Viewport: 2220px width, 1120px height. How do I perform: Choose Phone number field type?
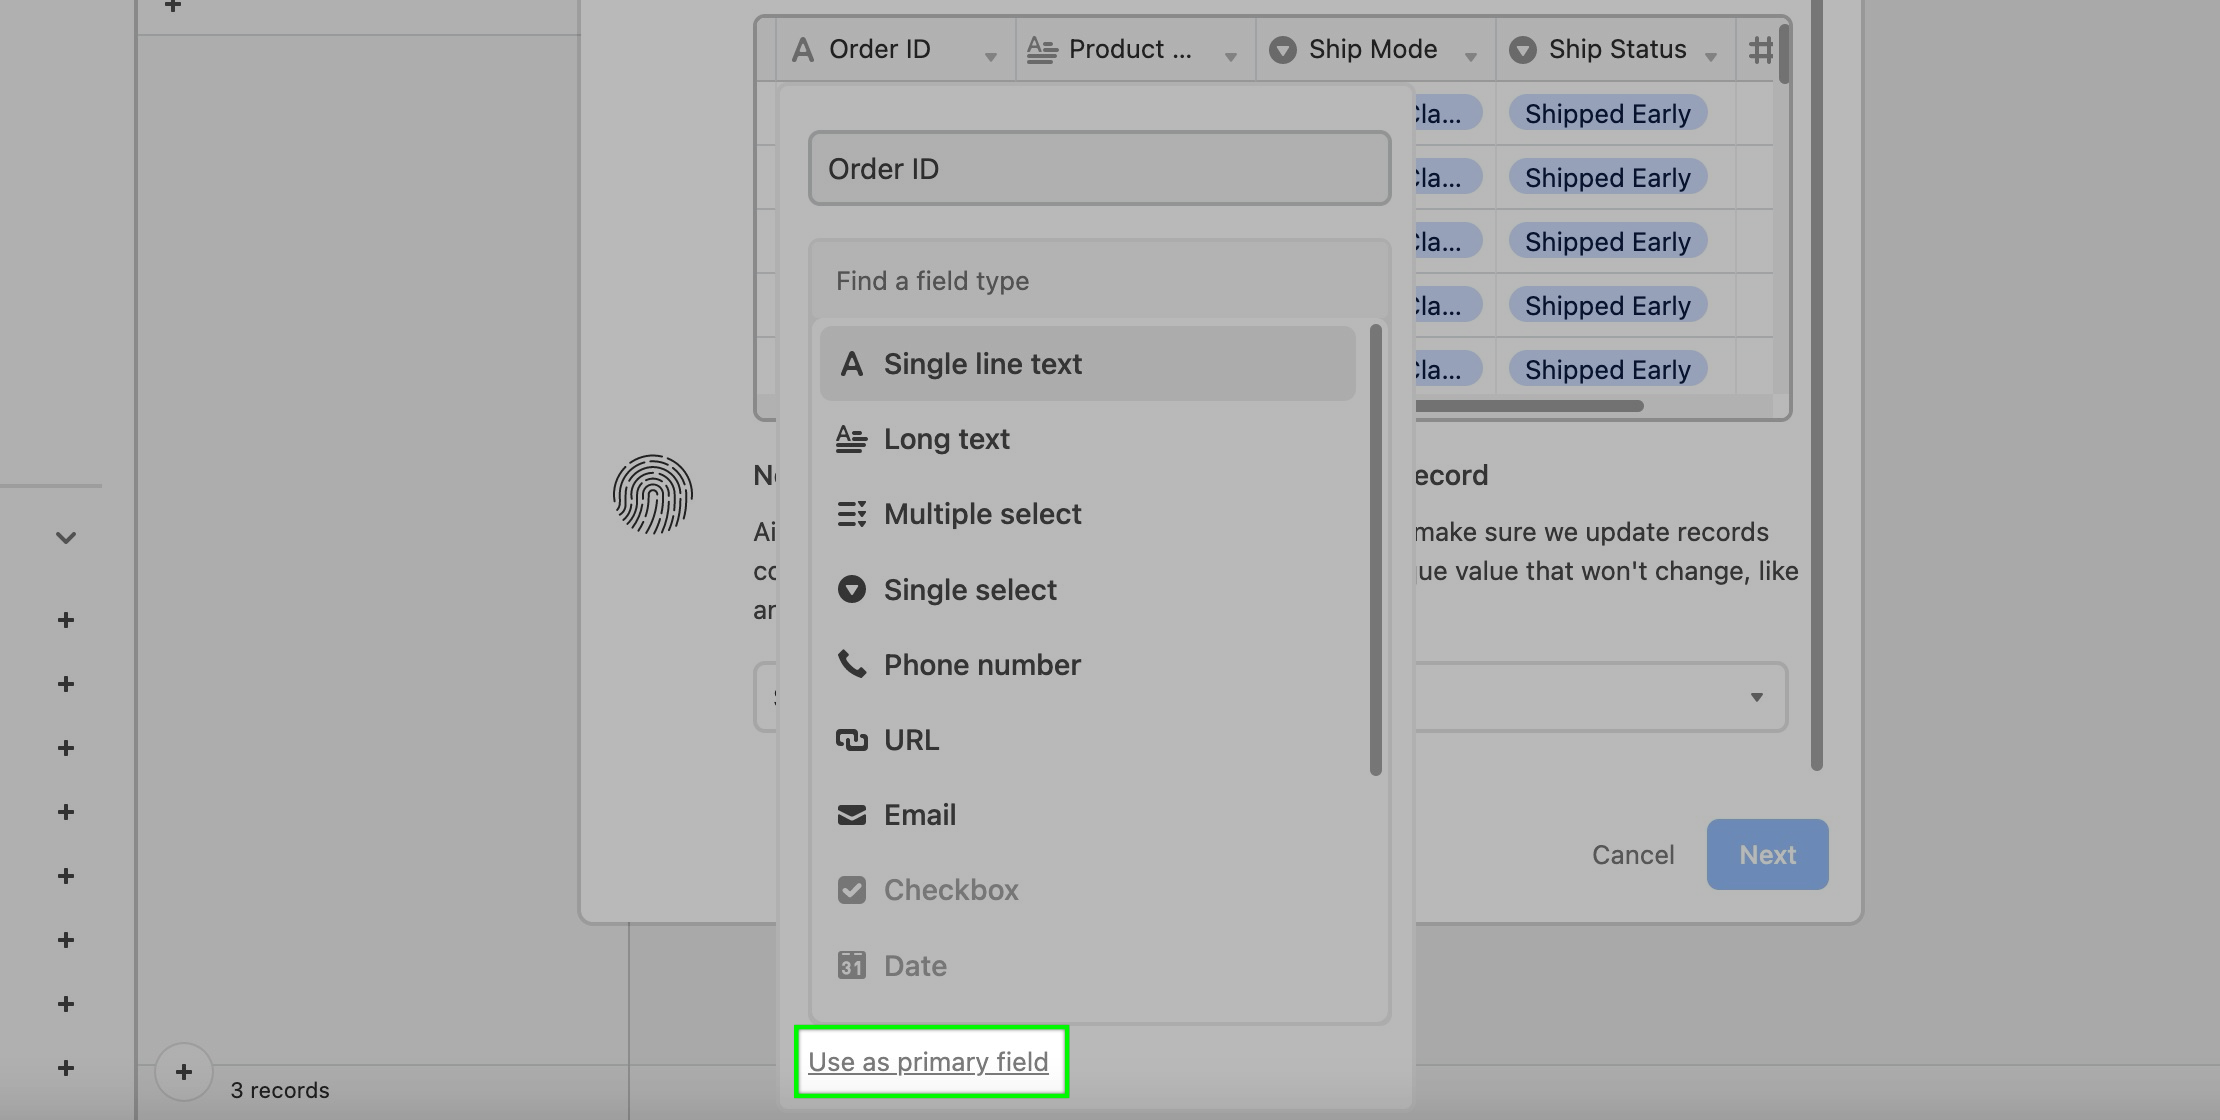point(1087,665)
